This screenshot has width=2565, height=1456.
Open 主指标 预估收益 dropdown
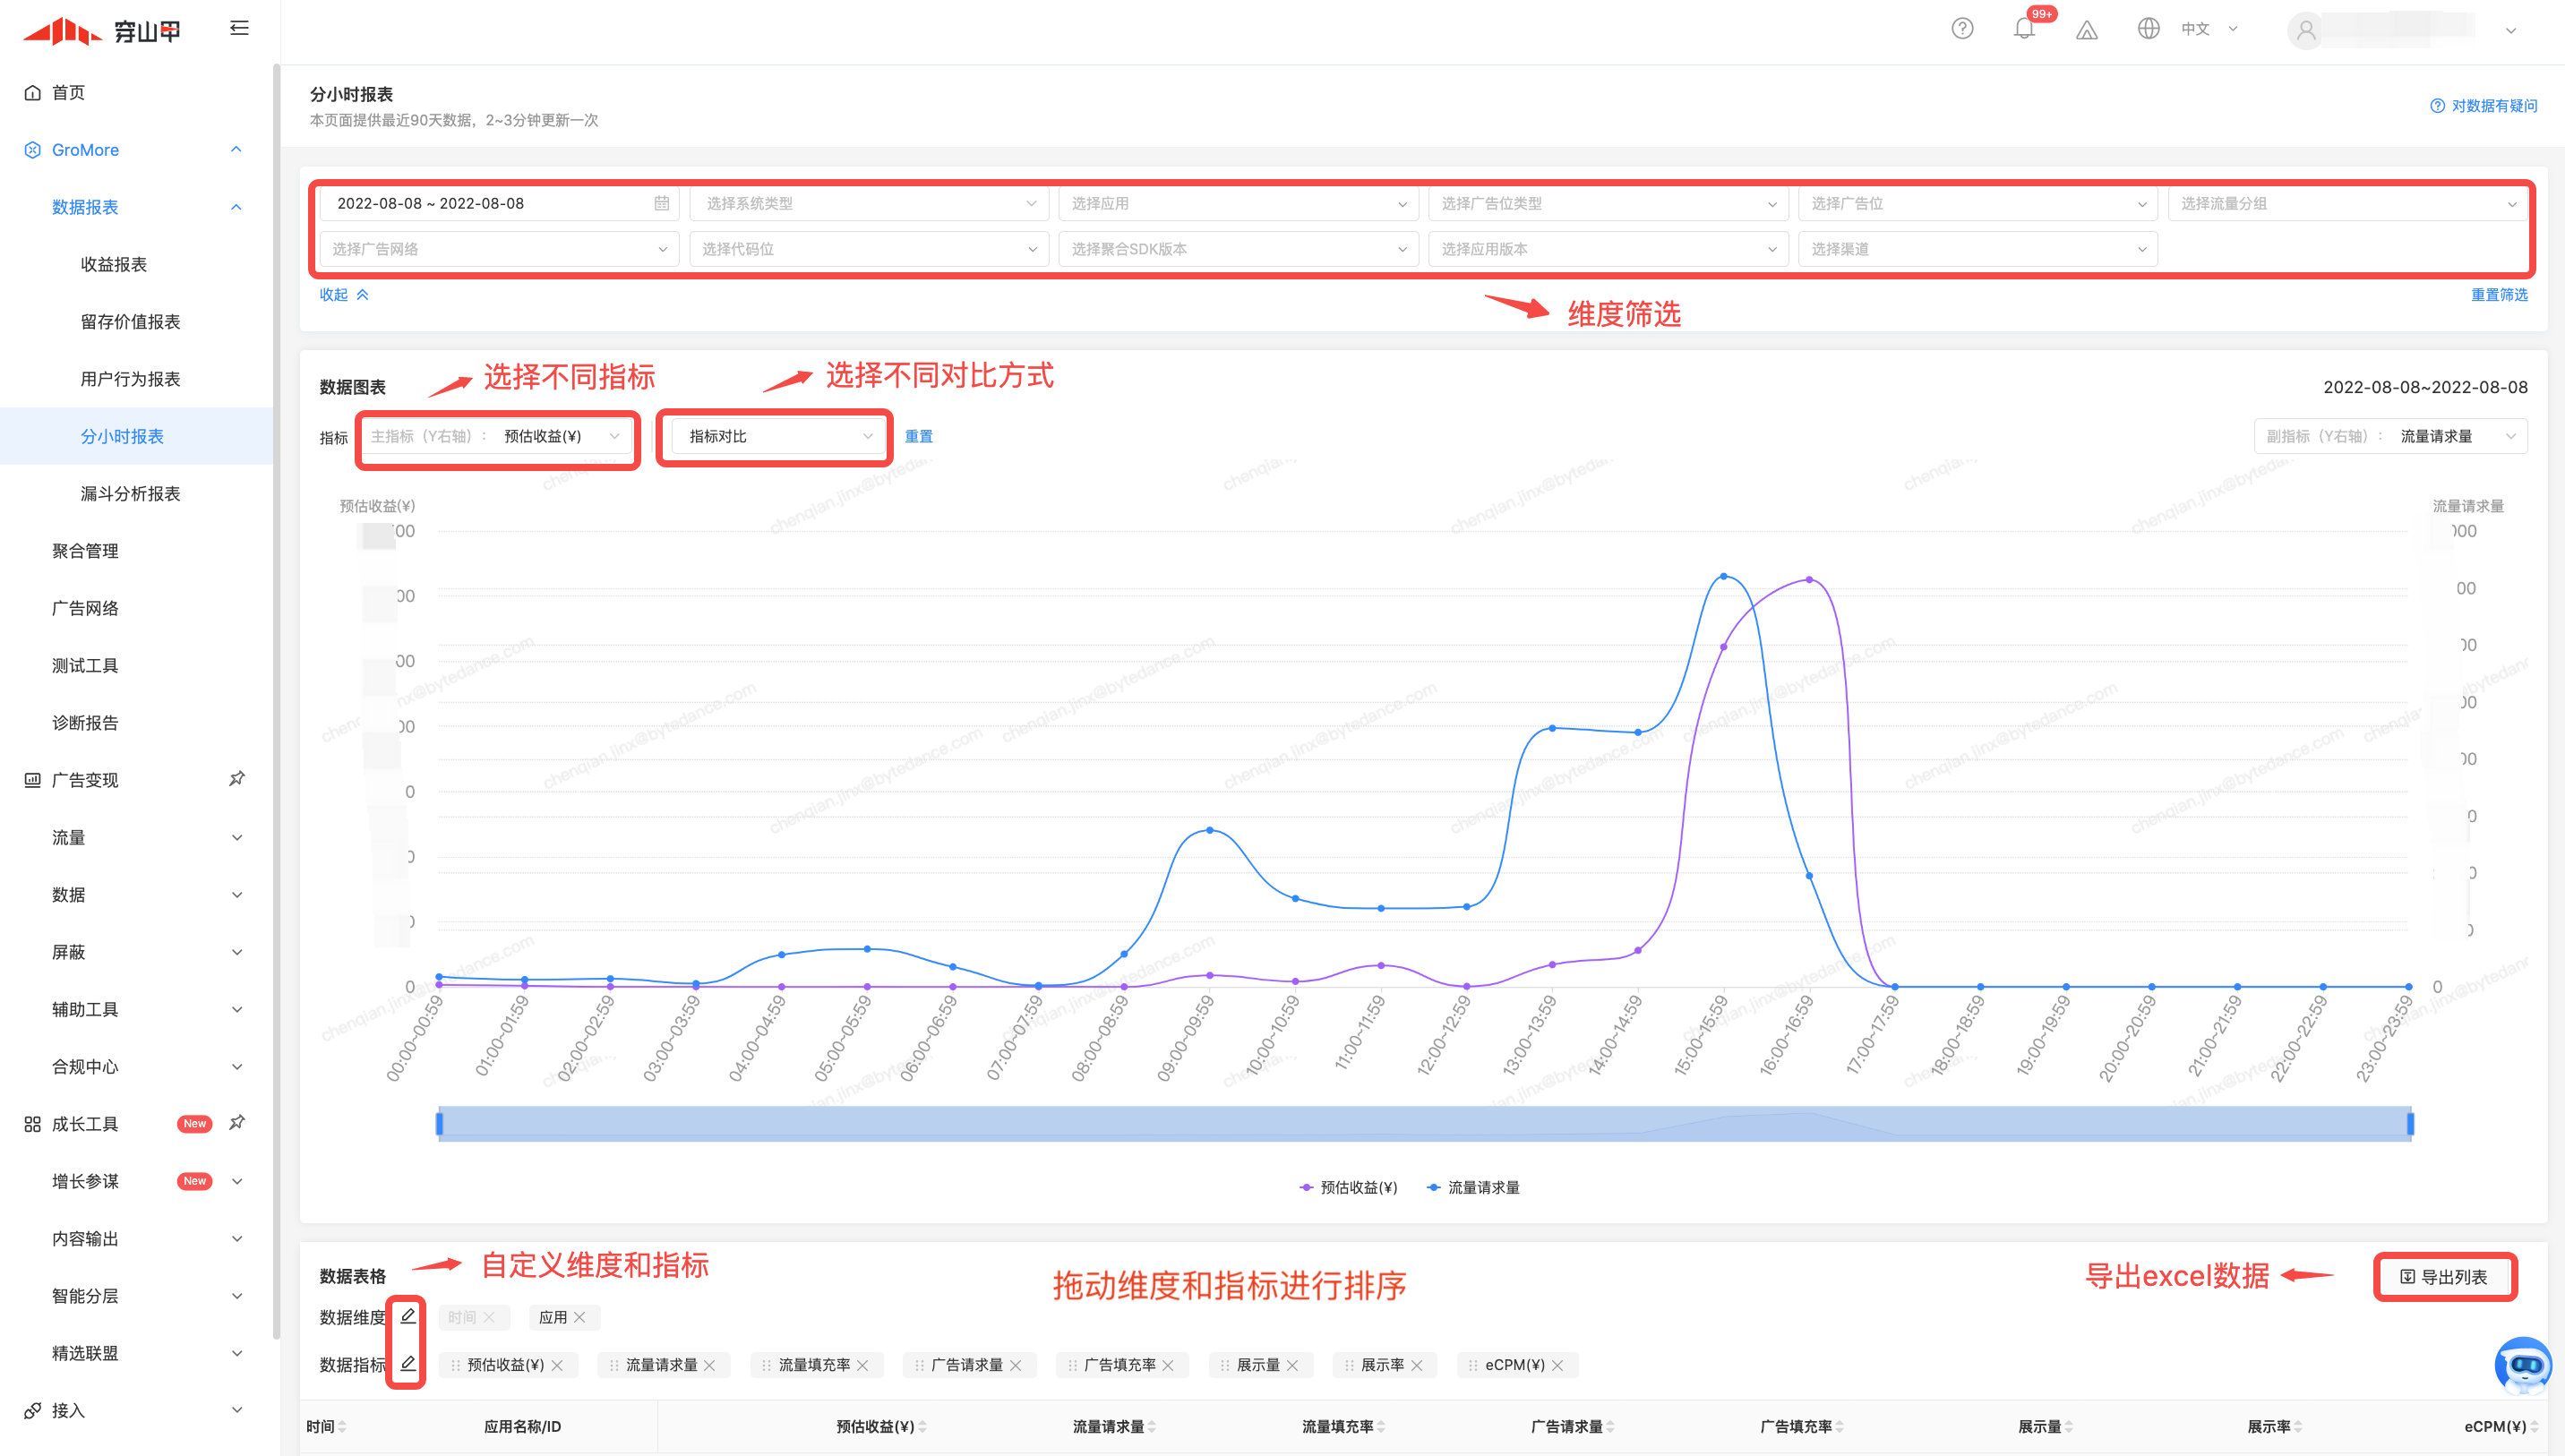pos(496,436)
